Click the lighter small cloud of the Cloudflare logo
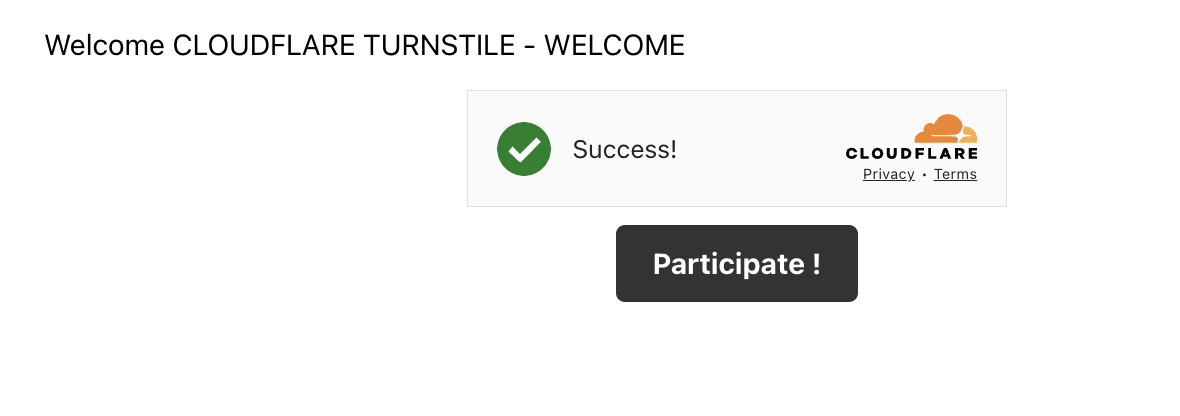1180x416 pixels. click(969, 135)
